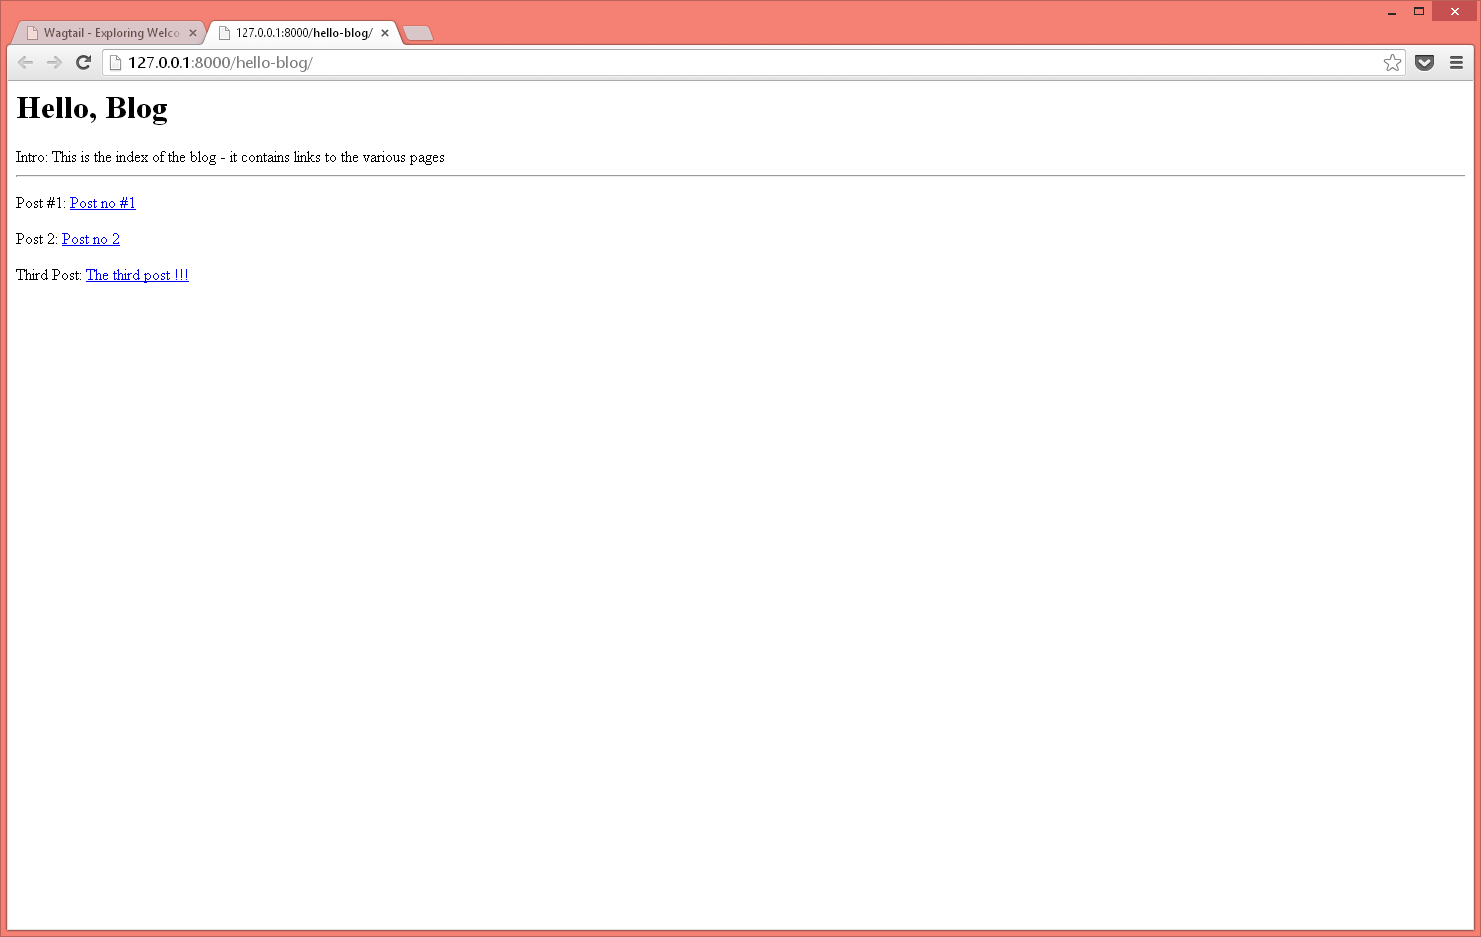Click the 'Post #1:' label text
The image size is (1481, 937).
coord(41,203)
